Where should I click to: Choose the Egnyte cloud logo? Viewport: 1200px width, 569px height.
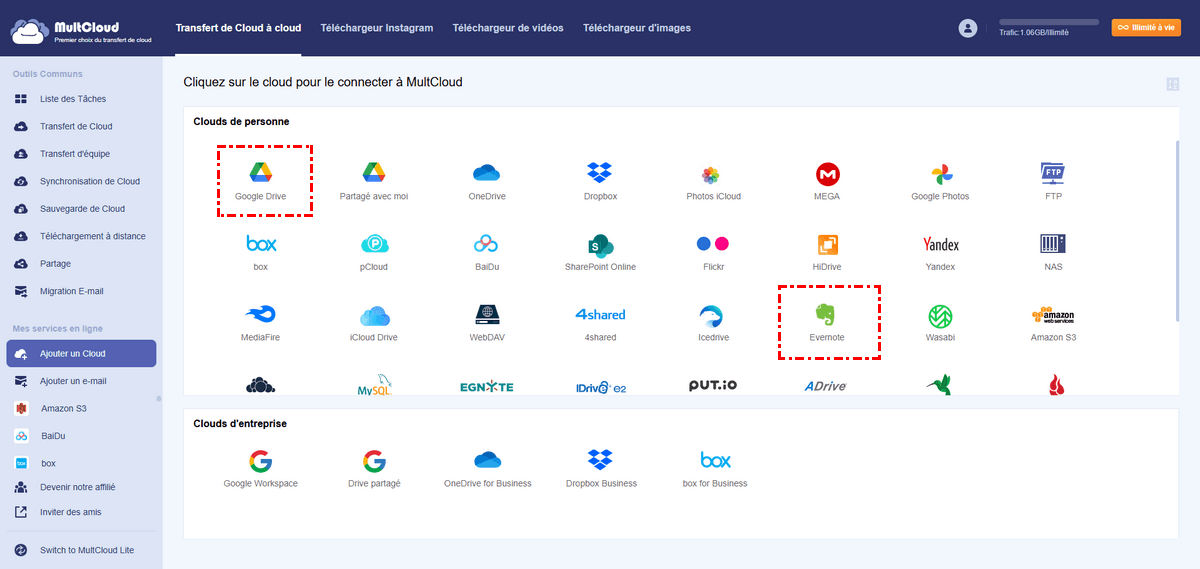[487, 387]
